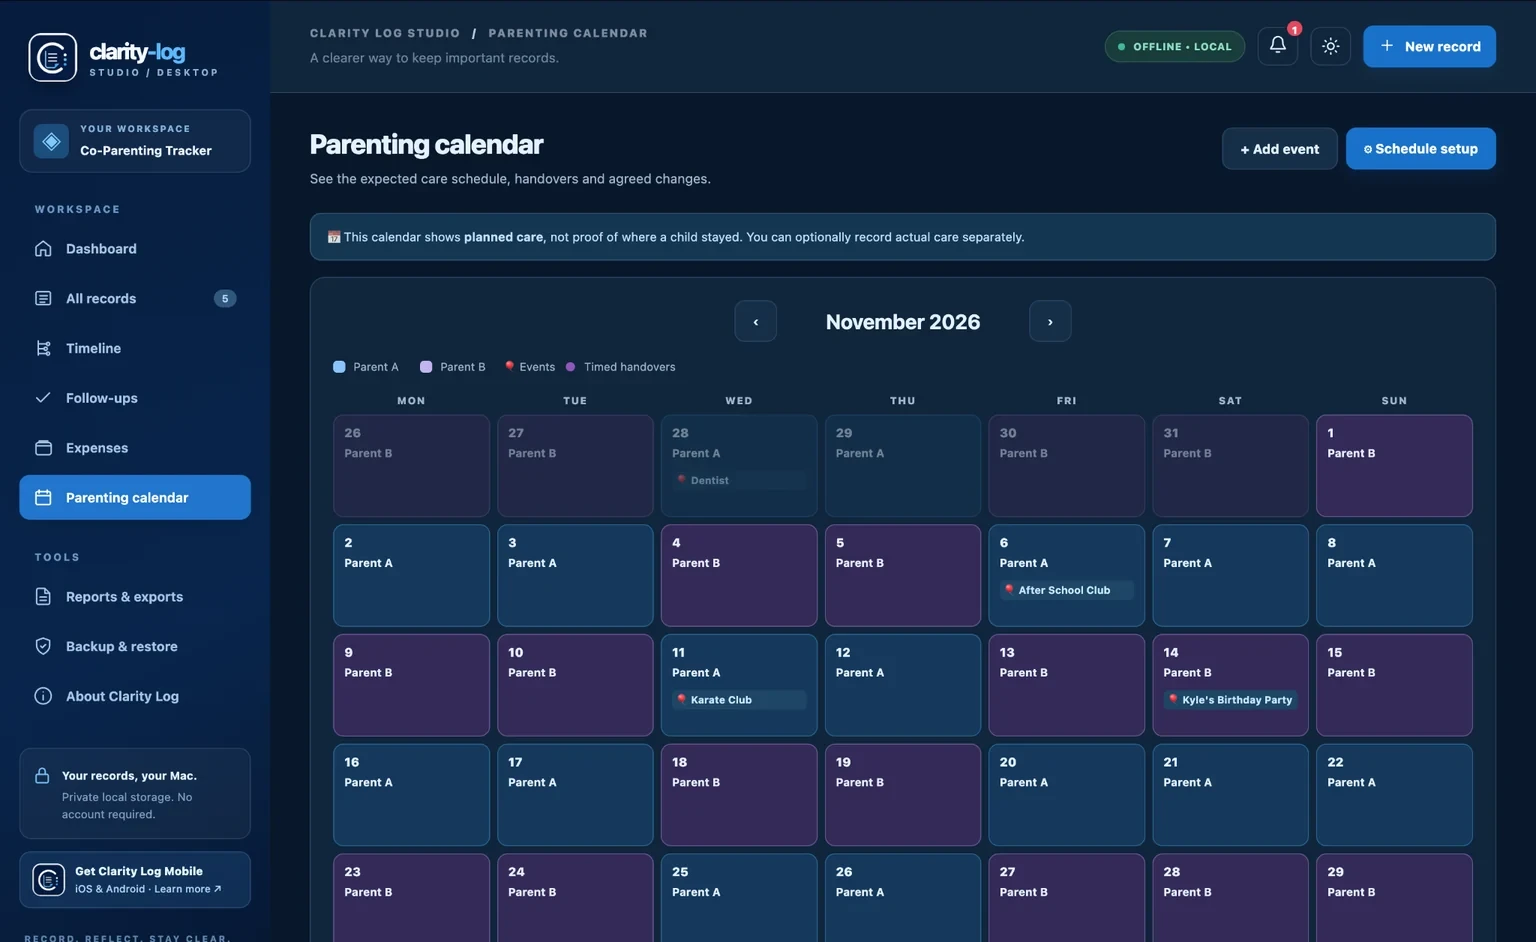Click Get Clarity Log Mobile app icon

click(49, 880)
